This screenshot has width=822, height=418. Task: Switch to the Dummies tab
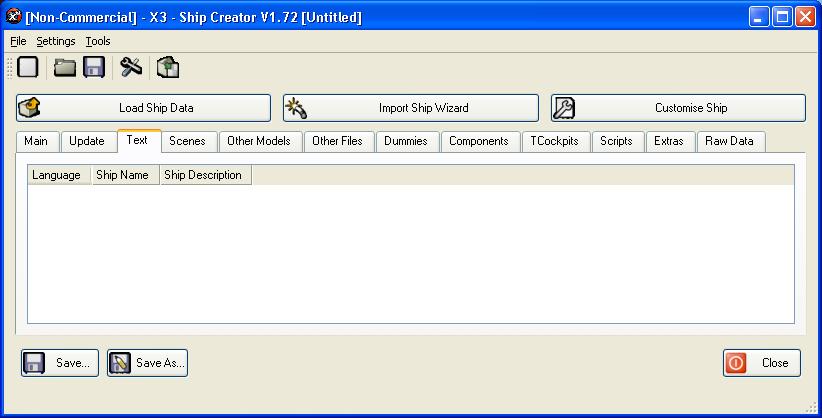click(406, 142)
